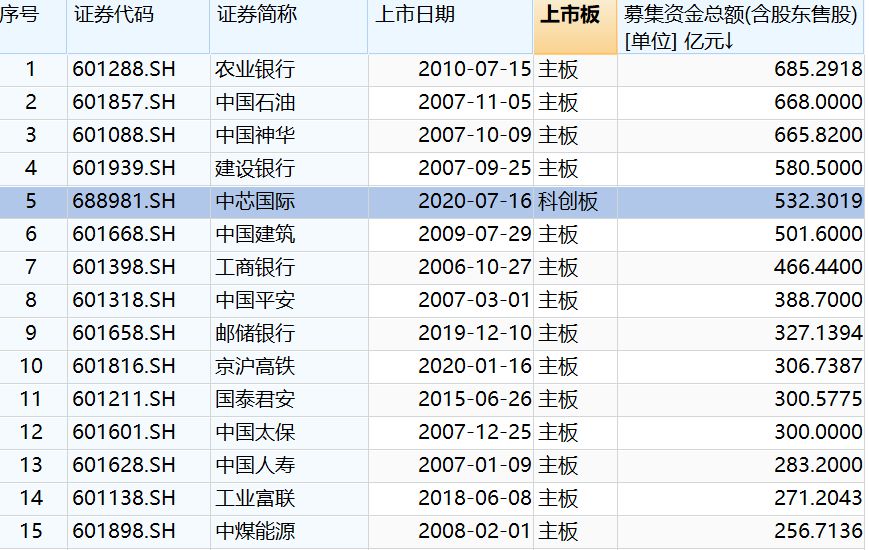This screenshot has height=550, width=869.
Task: Sort by the 序号 column header
Action: pos(33,27)
